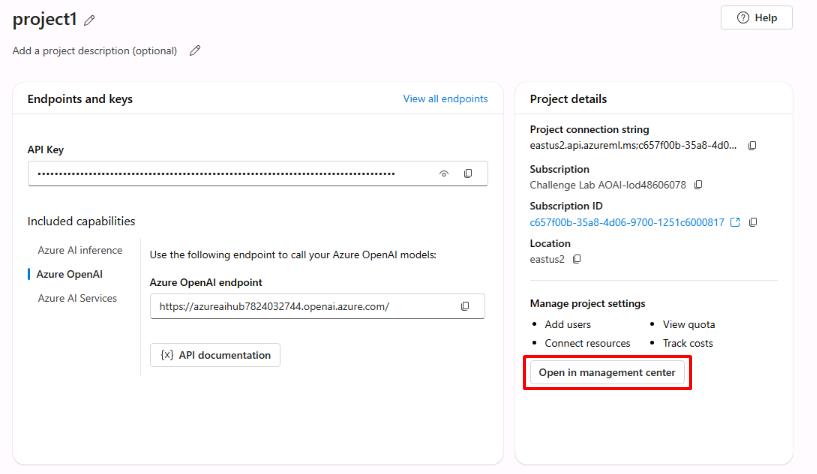This screenshot has height=474, width=817.
Task: Show the API key with eye icon
Action: (444, 174)
